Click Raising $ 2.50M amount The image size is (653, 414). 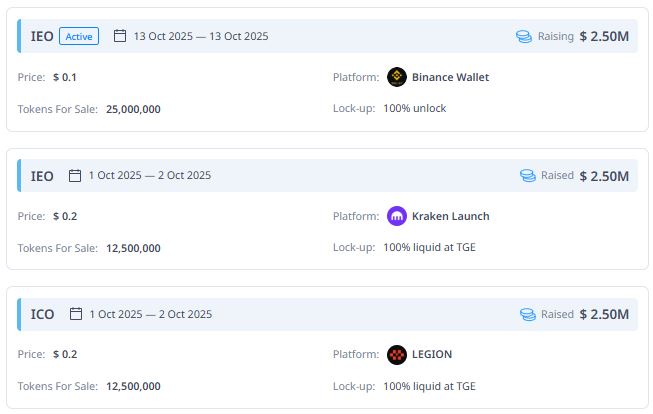(603, 36)
